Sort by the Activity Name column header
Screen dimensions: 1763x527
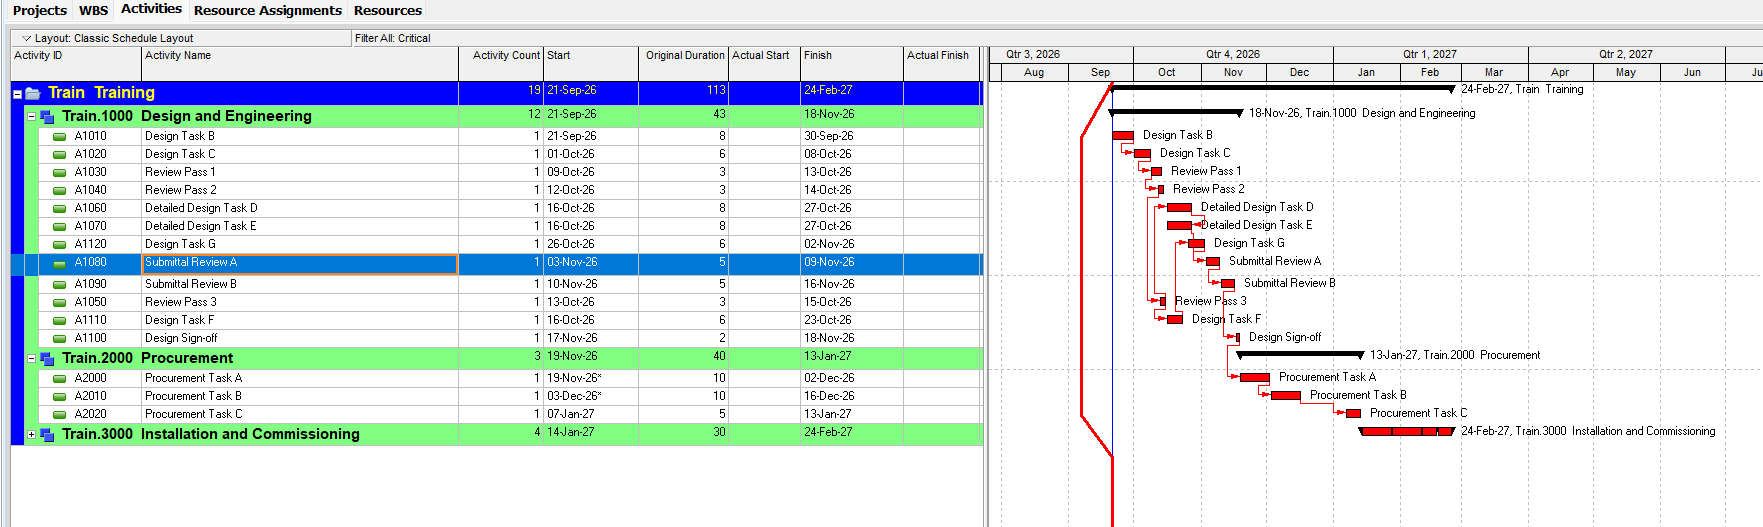[300, 63]
